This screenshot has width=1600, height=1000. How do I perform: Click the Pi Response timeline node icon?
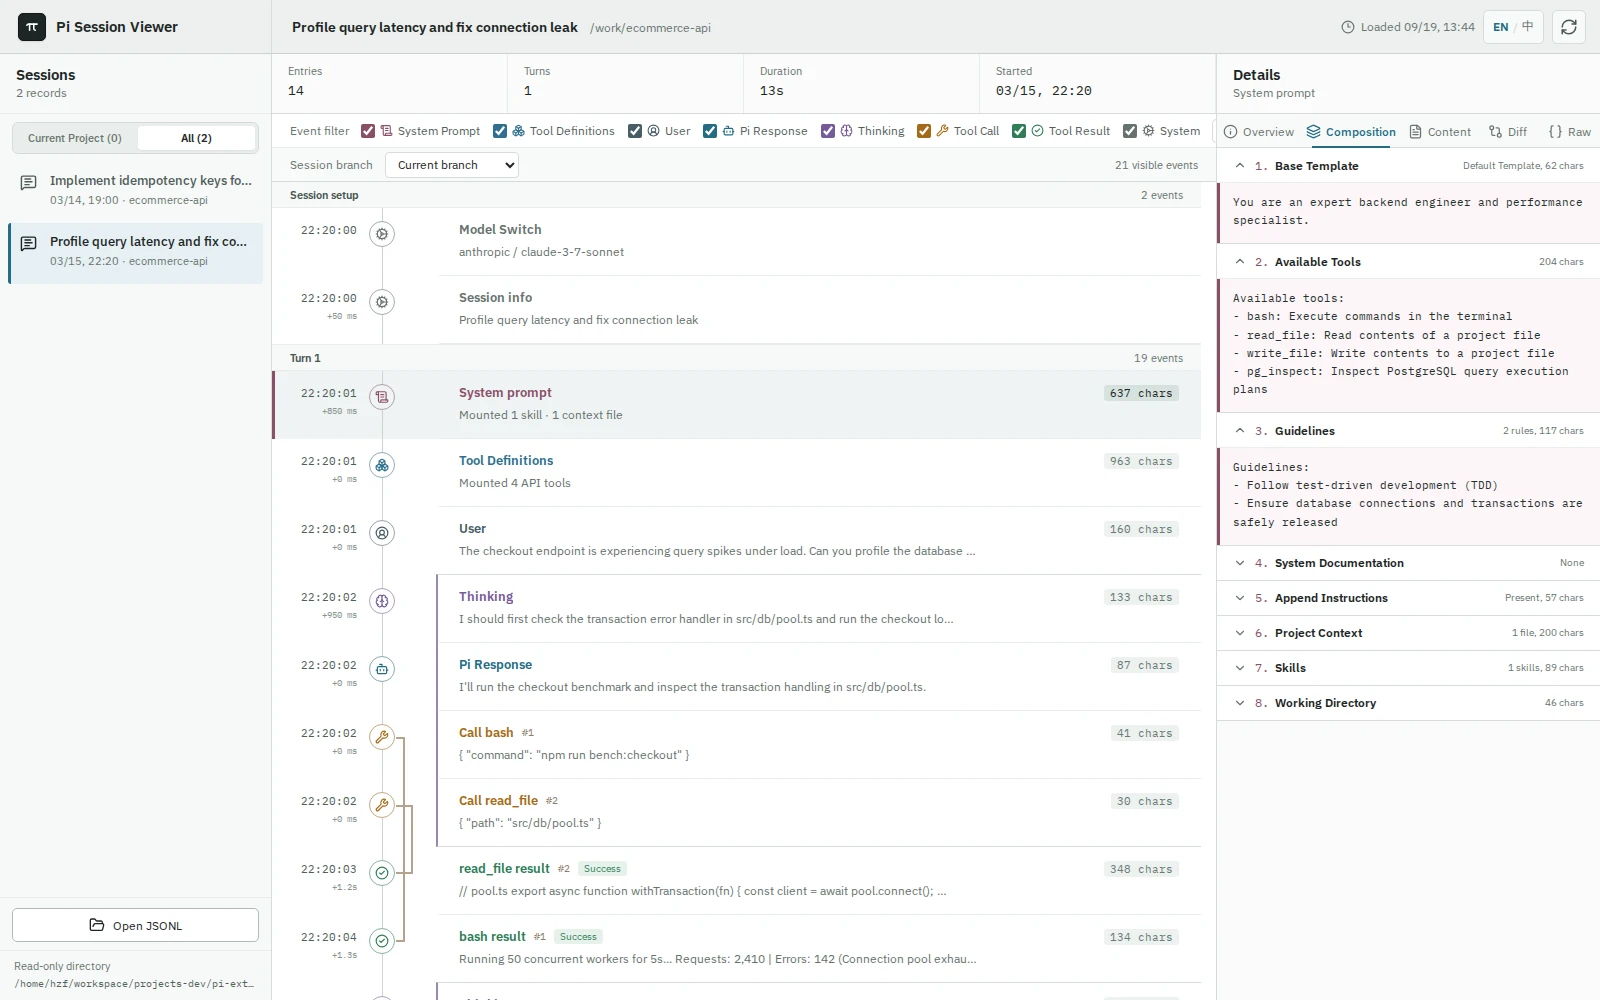[382, 669]
